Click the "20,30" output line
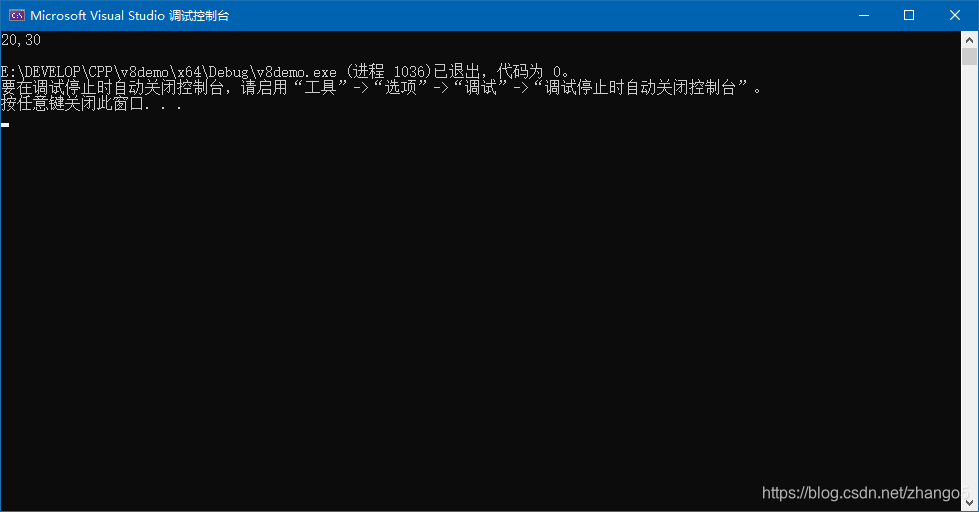This screenshot has width=979, height=512. [x=21, y=40]
